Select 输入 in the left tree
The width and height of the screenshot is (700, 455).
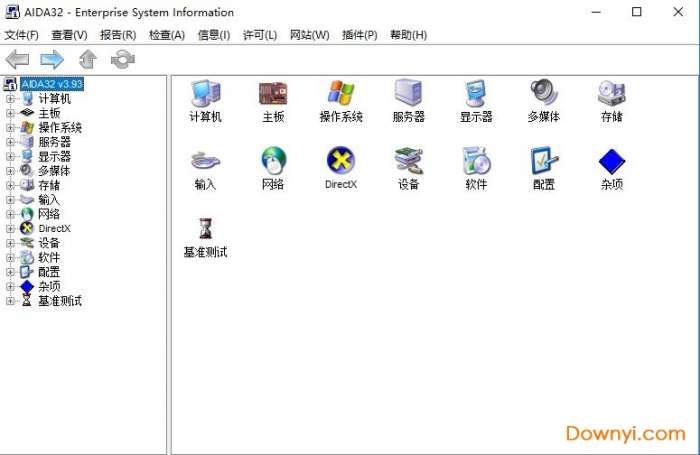[x=49, y=200]
